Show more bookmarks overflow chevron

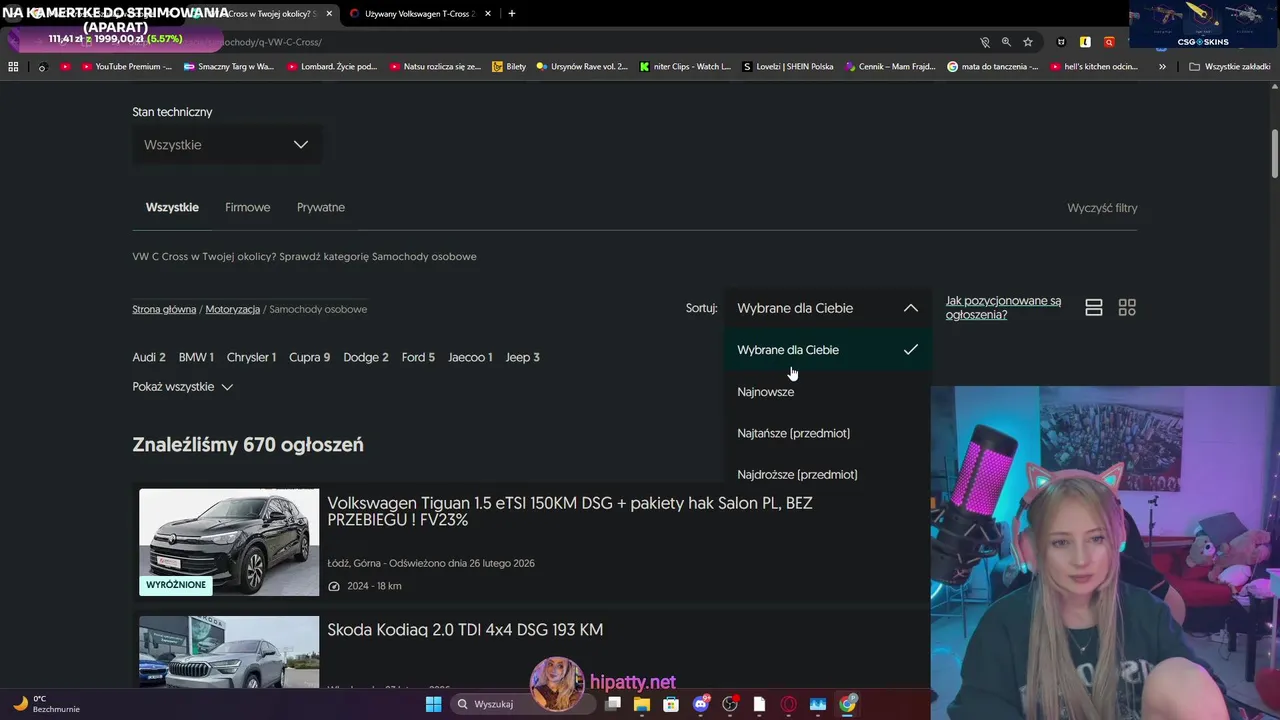(x=1162, y=67)
